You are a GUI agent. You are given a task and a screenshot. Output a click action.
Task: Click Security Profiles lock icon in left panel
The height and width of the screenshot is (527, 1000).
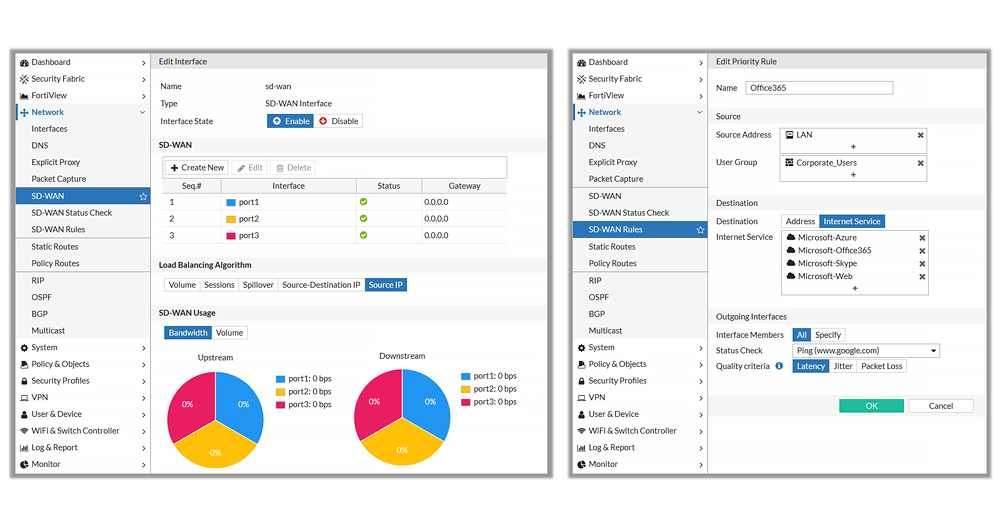coord(24,381)
